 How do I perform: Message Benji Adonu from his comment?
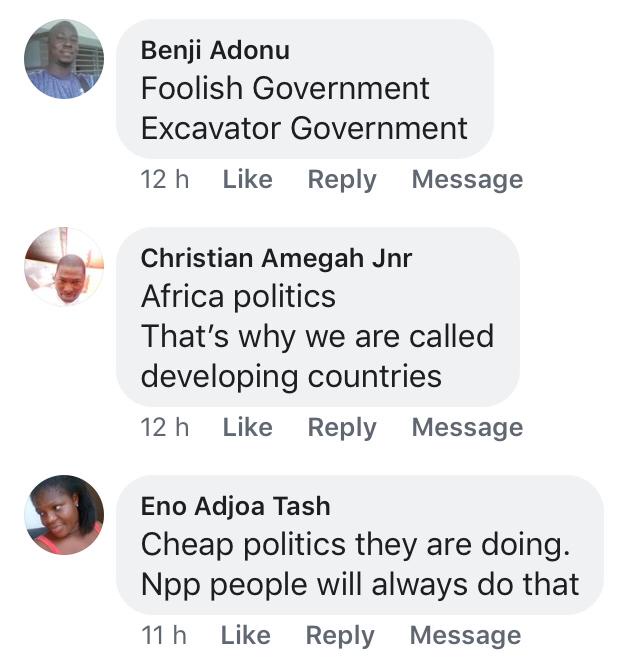coord(467,180)
